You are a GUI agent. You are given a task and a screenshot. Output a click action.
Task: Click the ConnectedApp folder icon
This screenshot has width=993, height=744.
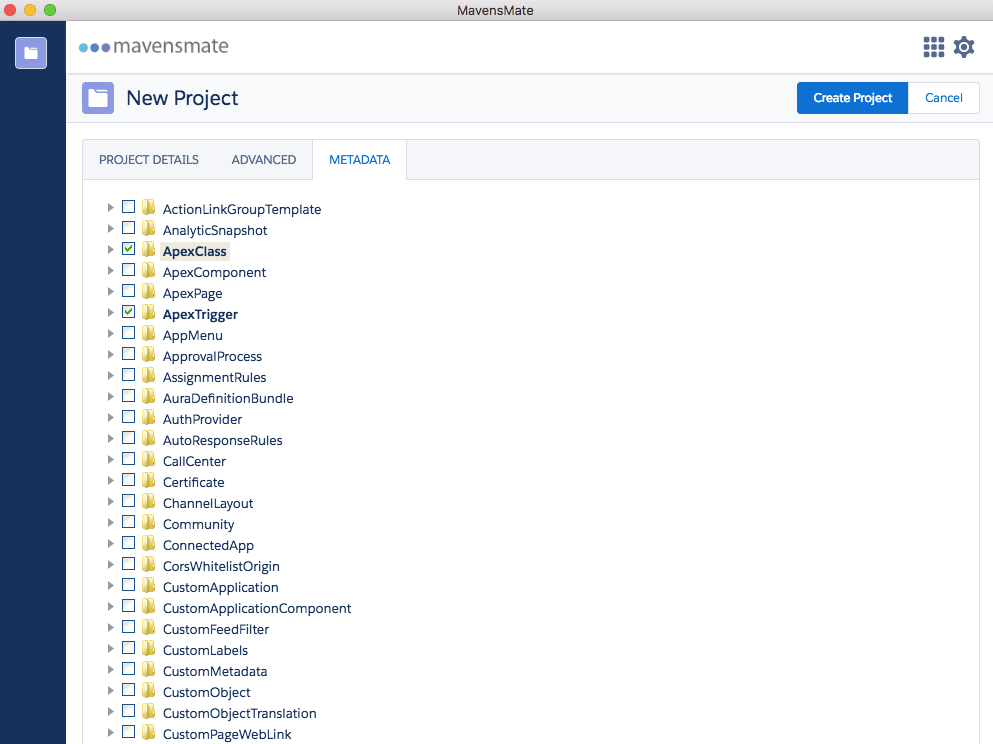pos(148,543)
